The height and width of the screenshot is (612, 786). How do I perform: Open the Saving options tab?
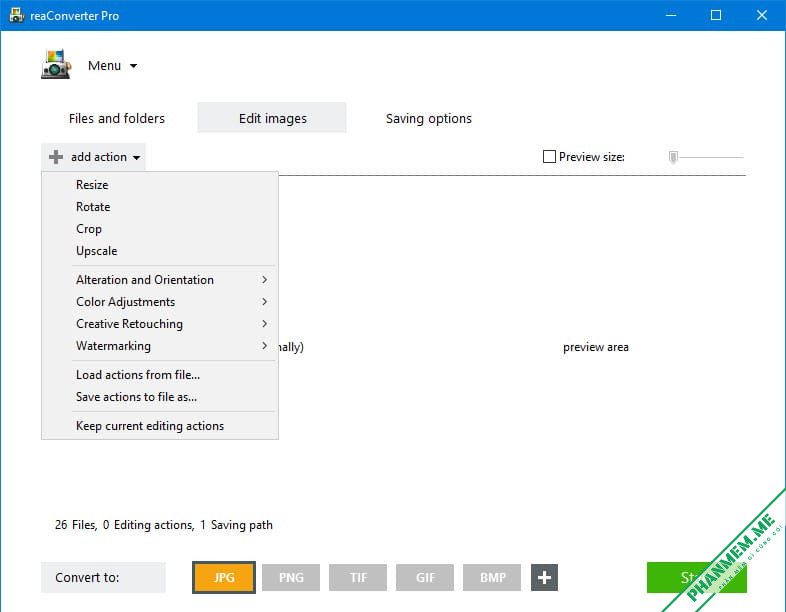coord(429,118)
